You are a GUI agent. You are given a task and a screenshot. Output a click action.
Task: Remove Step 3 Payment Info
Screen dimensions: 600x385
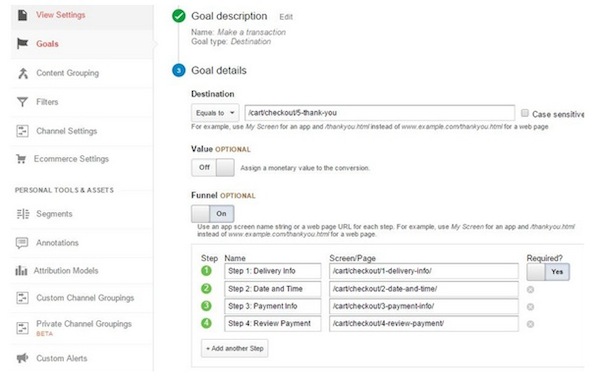point(530,307)
